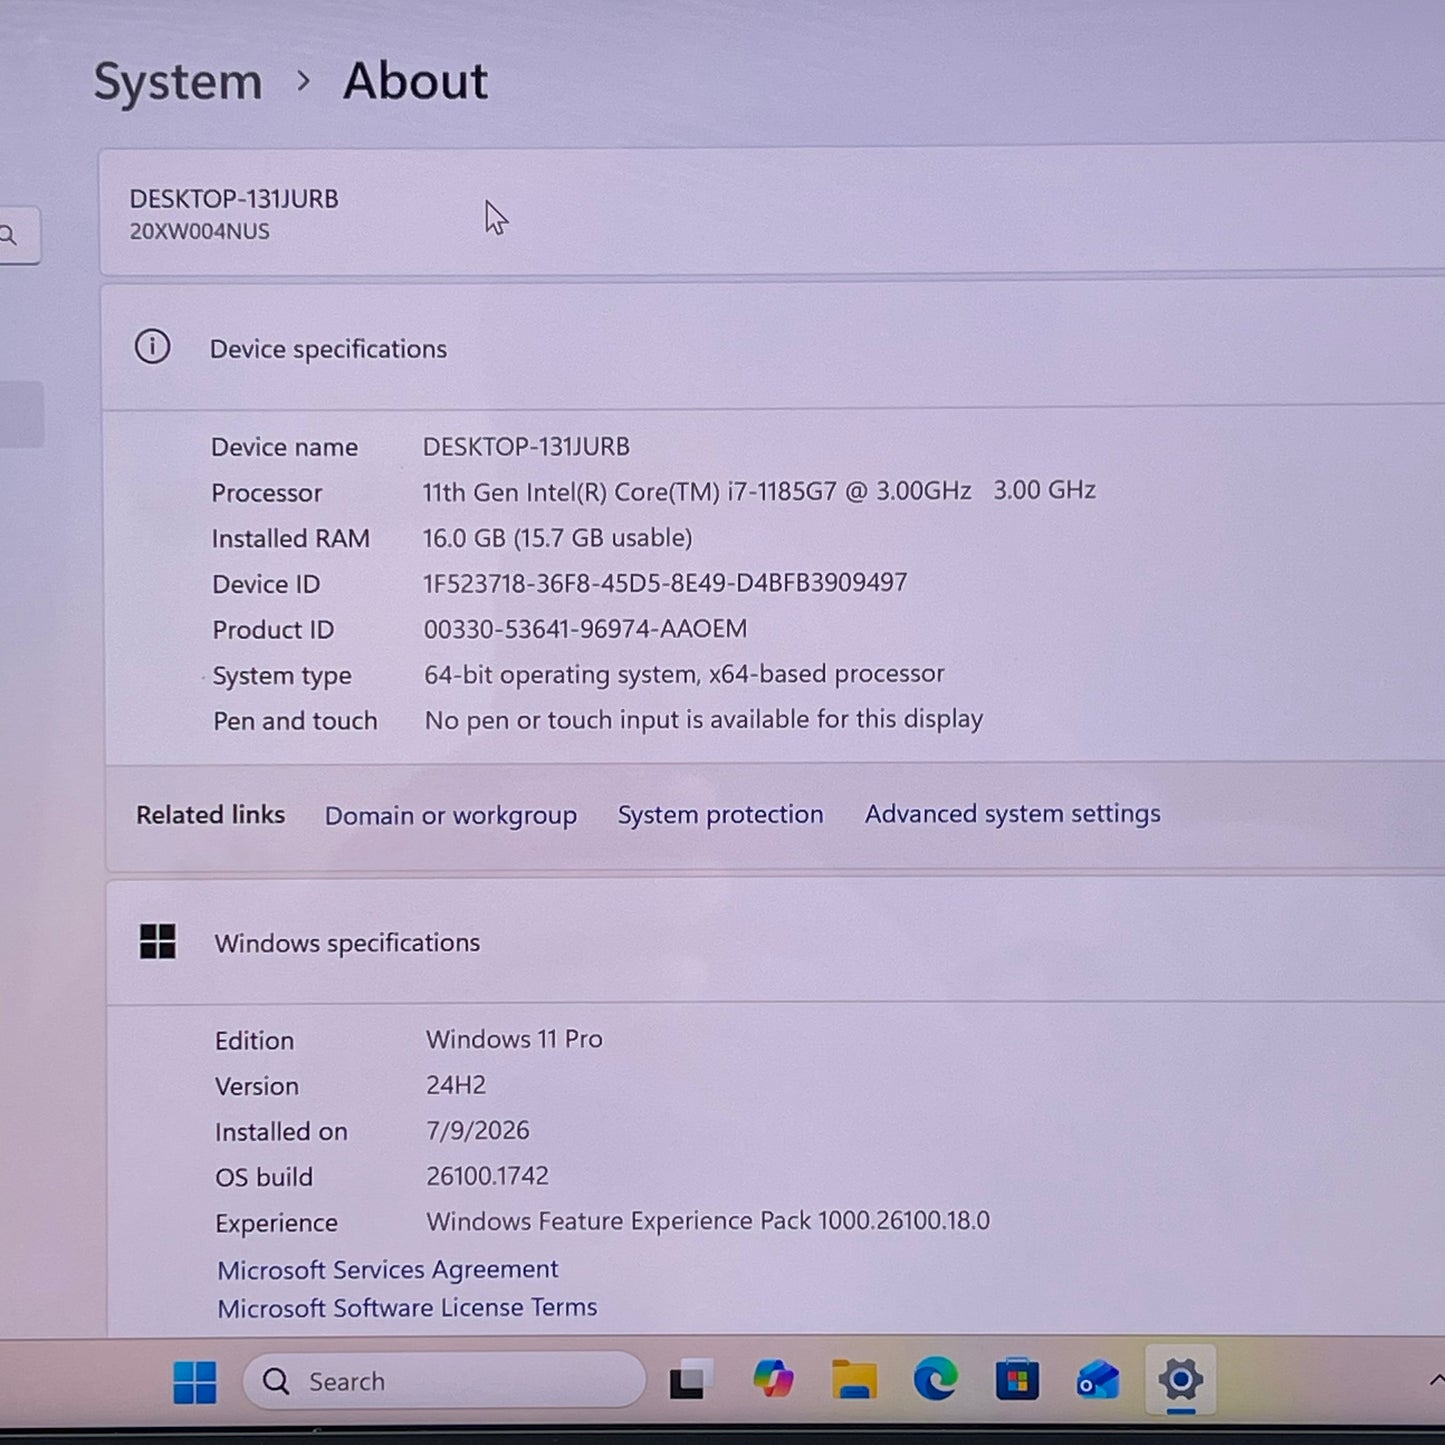Open Task View from the taskbar
This screenshot has height=1445, width=1445.
pyautogui.click(x=690, y=1380)
